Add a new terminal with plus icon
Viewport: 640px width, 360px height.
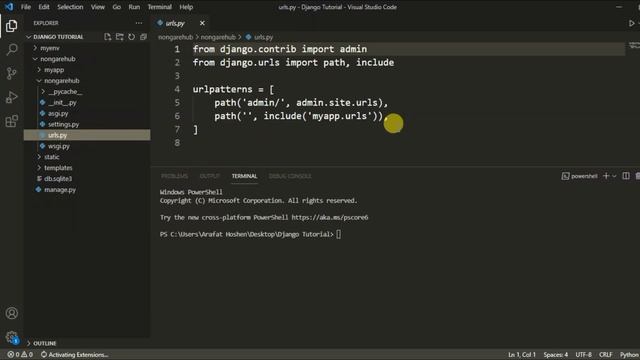pos(606,176)
